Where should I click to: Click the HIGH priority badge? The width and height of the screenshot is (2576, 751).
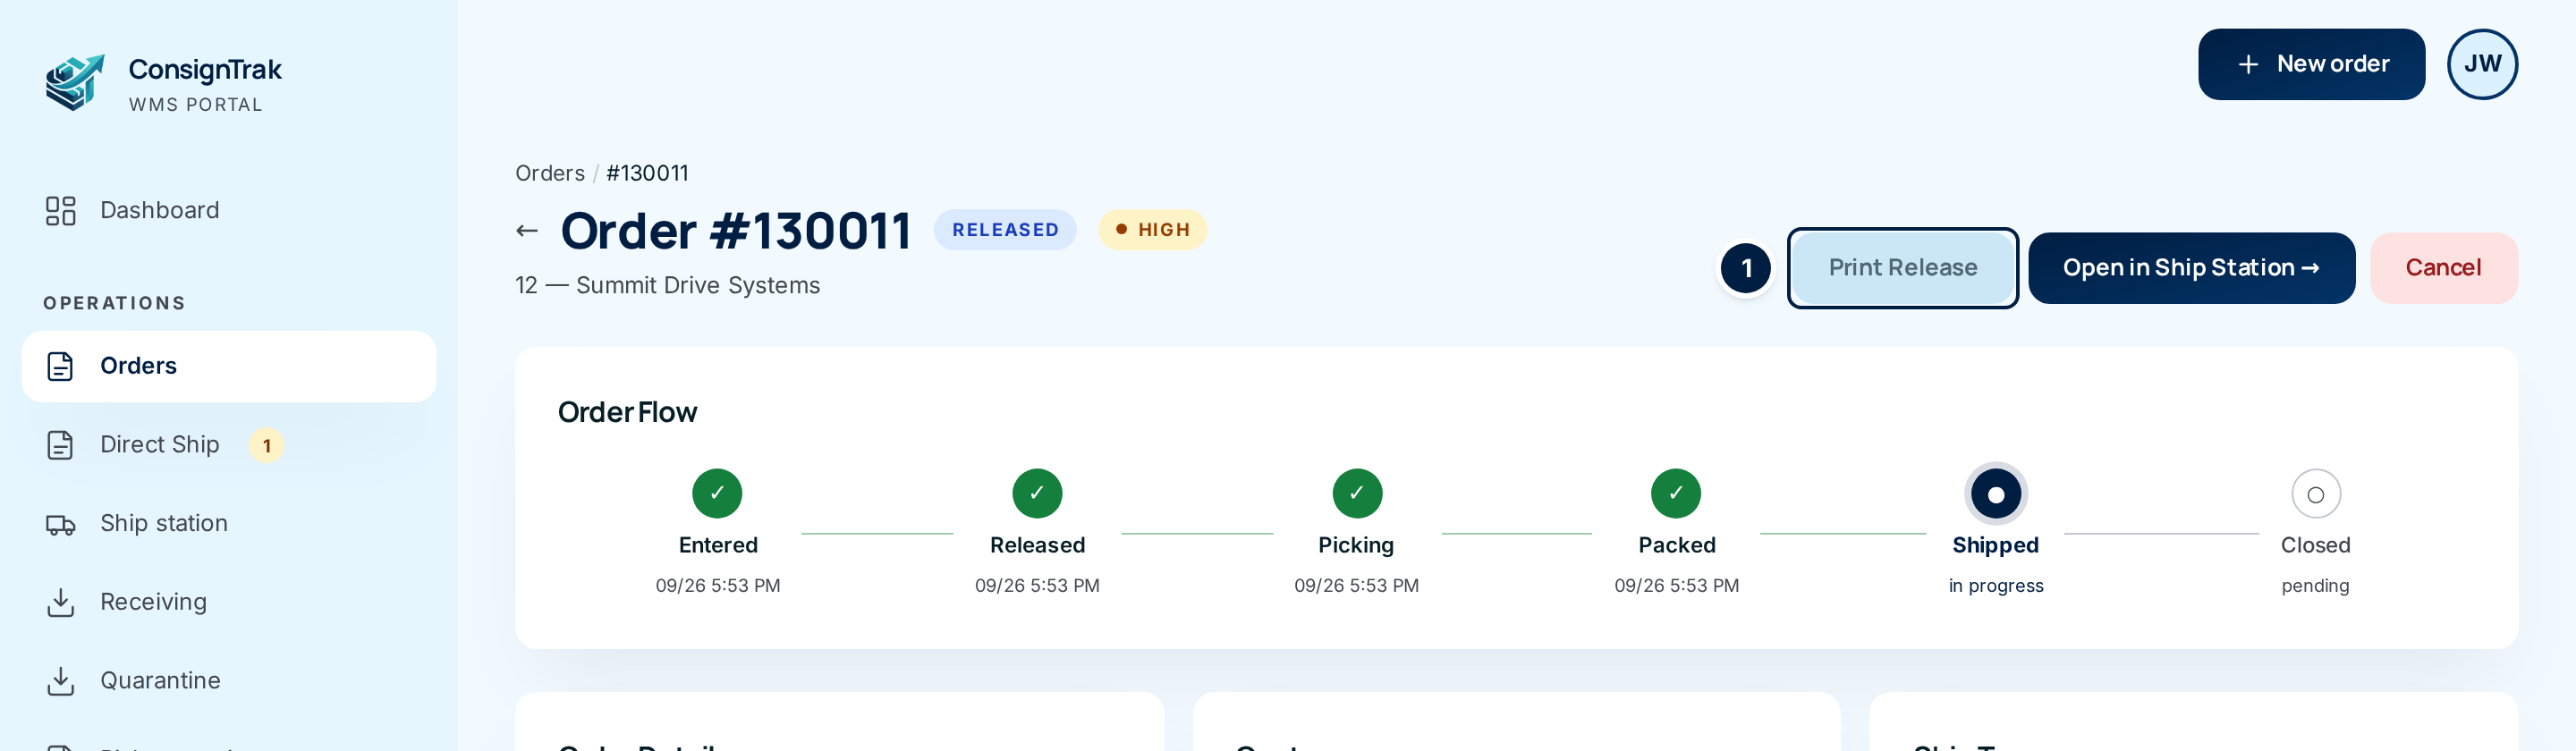[x=1152, y=230]
